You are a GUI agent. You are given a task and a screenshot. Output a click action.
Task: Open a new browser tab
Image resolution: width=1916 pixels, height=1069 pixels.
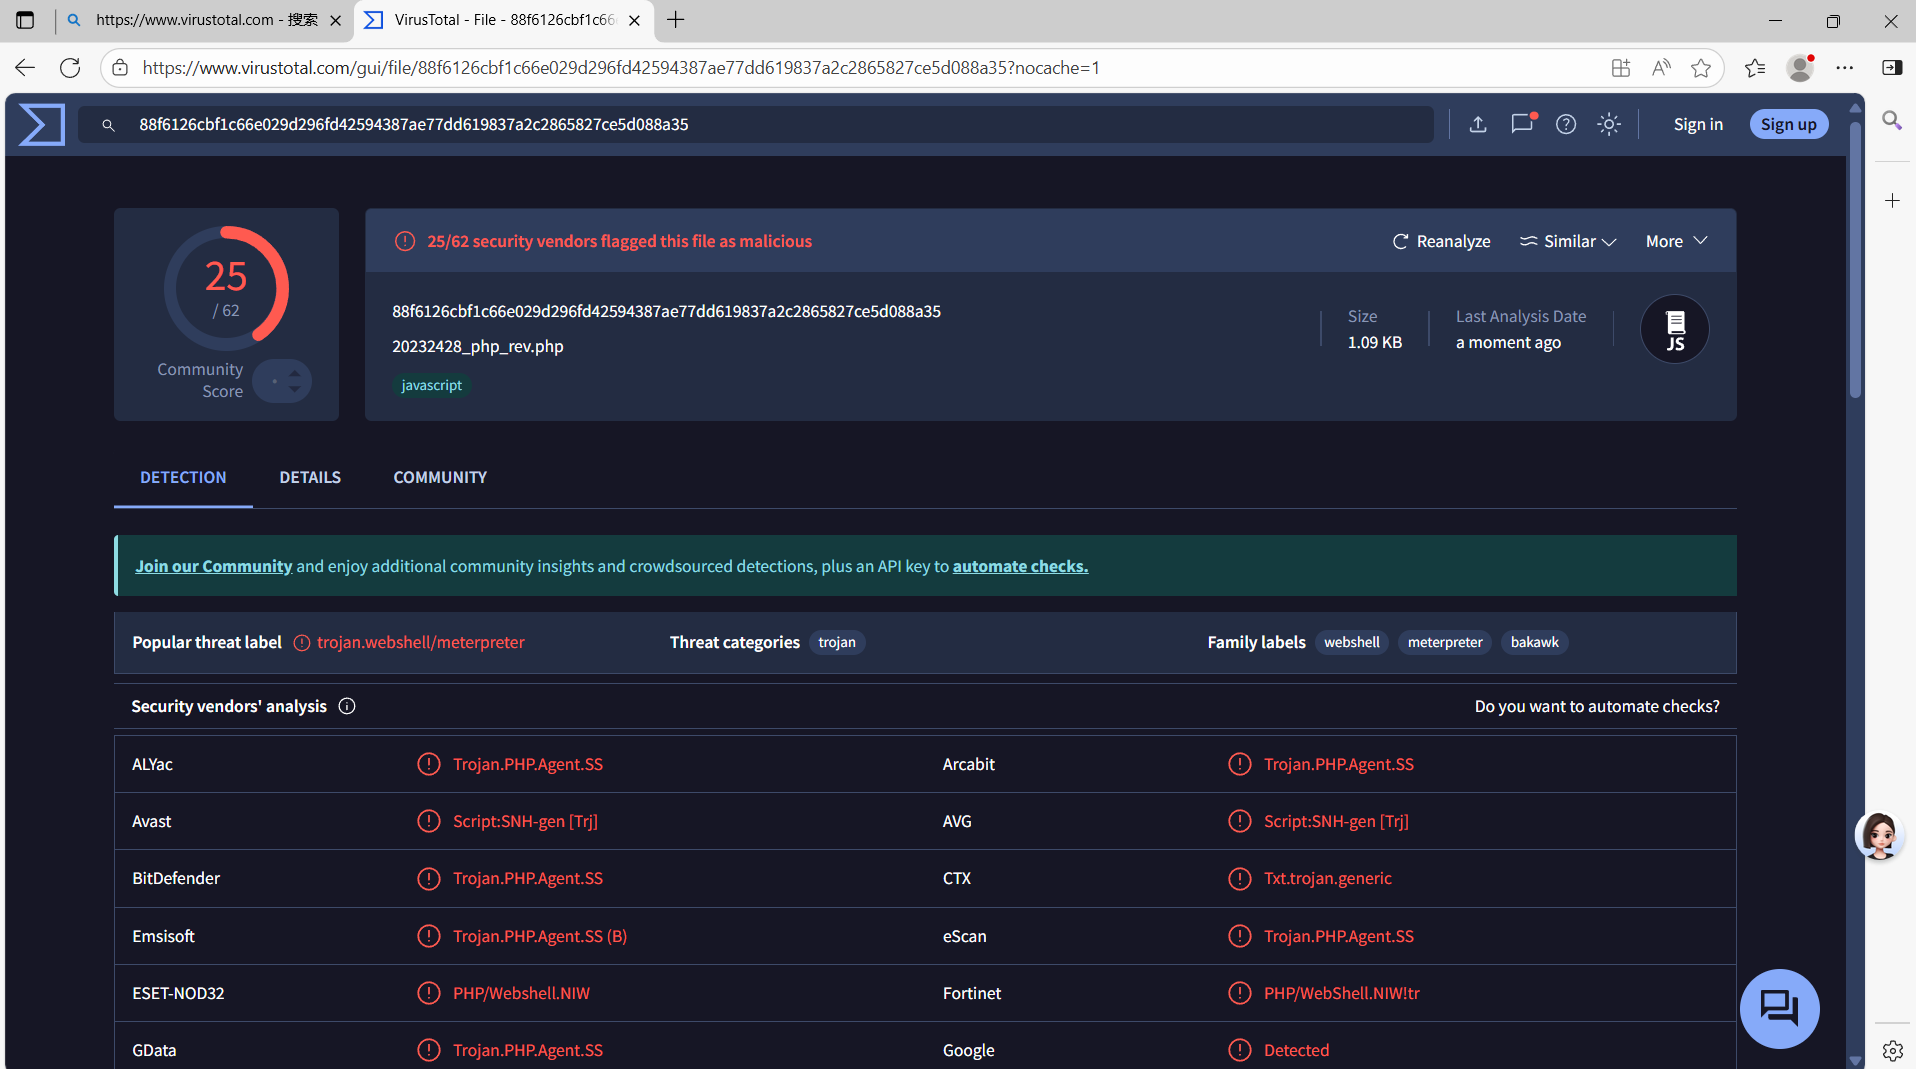pos(676,20)
